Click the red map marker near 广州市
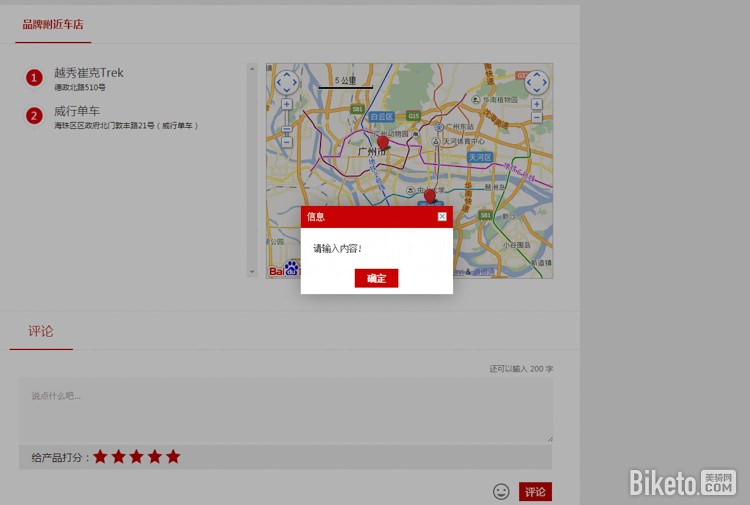 [383, 144]
